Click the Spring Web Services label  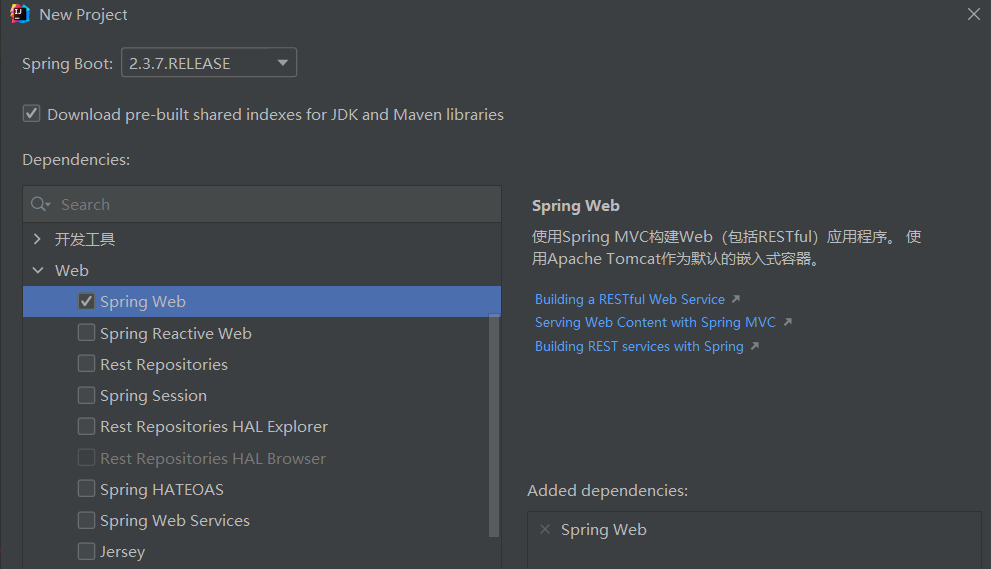point(175,521)
